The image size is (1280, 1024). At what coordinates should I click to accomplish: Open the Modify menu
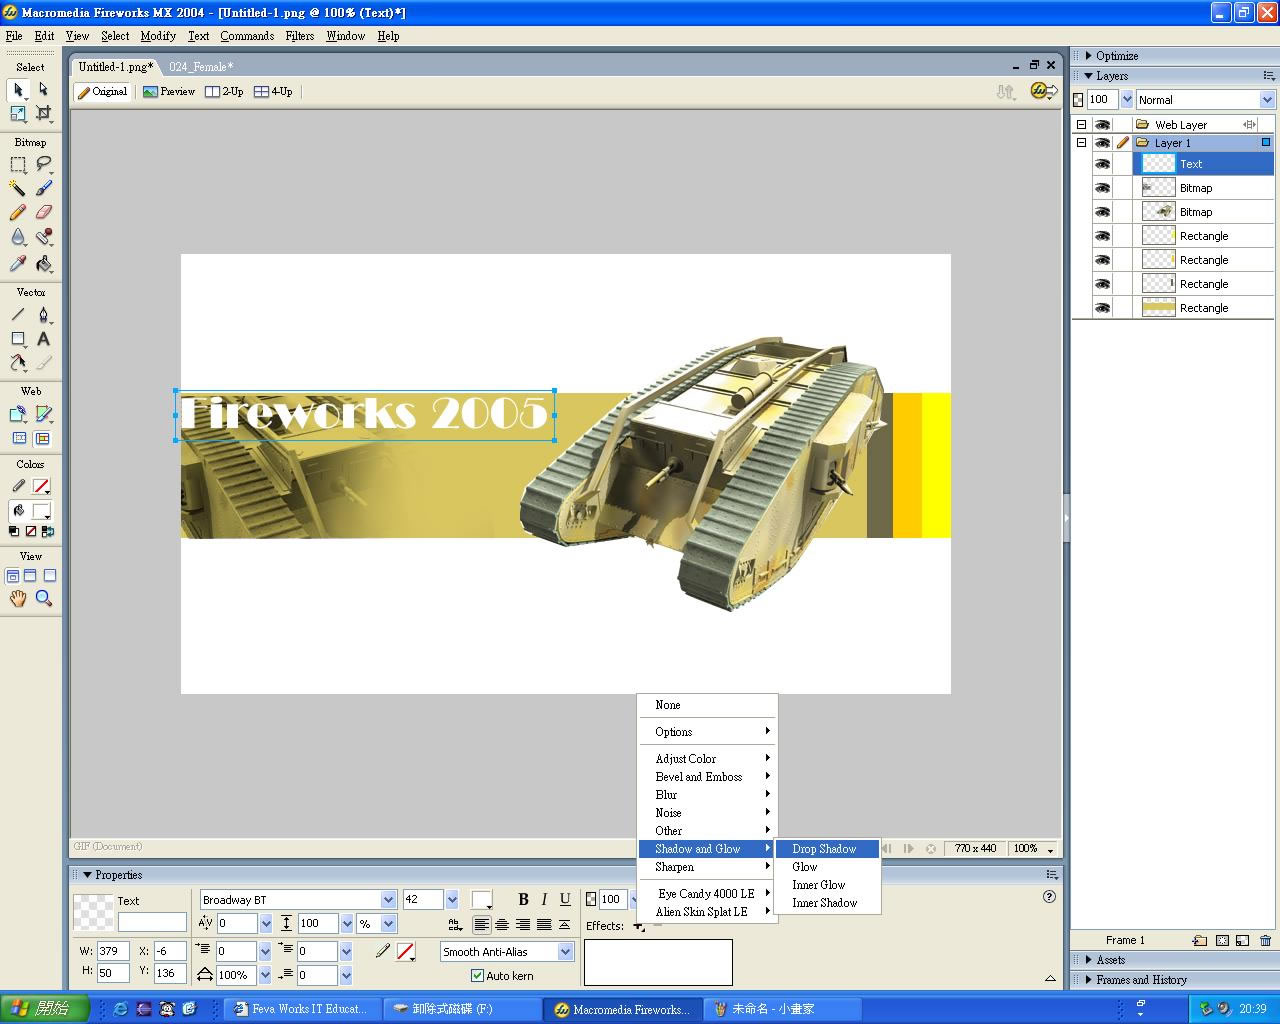(x=158, y=36)
